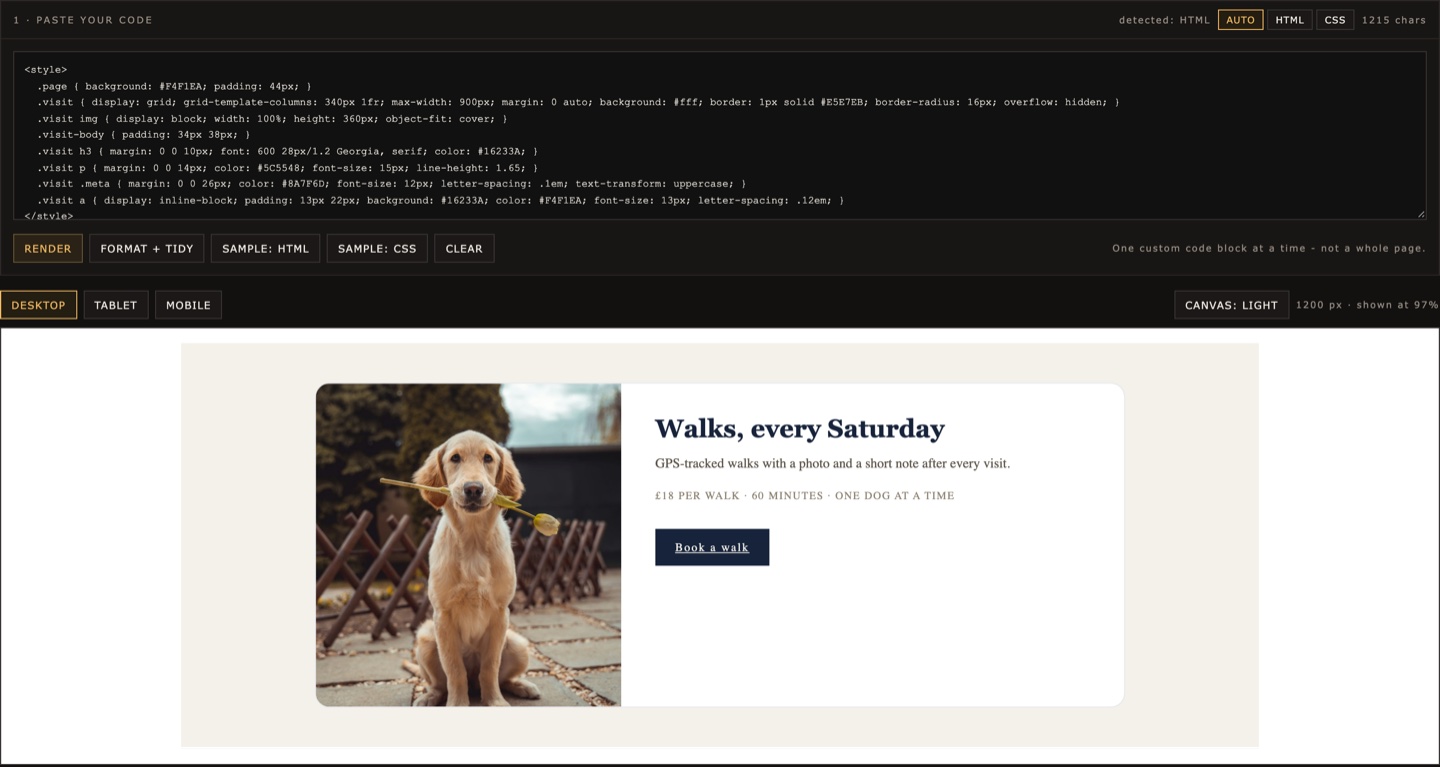The image size is (1440, 767).
Task: Switch preview to TABLET
Action: [116, 305]
